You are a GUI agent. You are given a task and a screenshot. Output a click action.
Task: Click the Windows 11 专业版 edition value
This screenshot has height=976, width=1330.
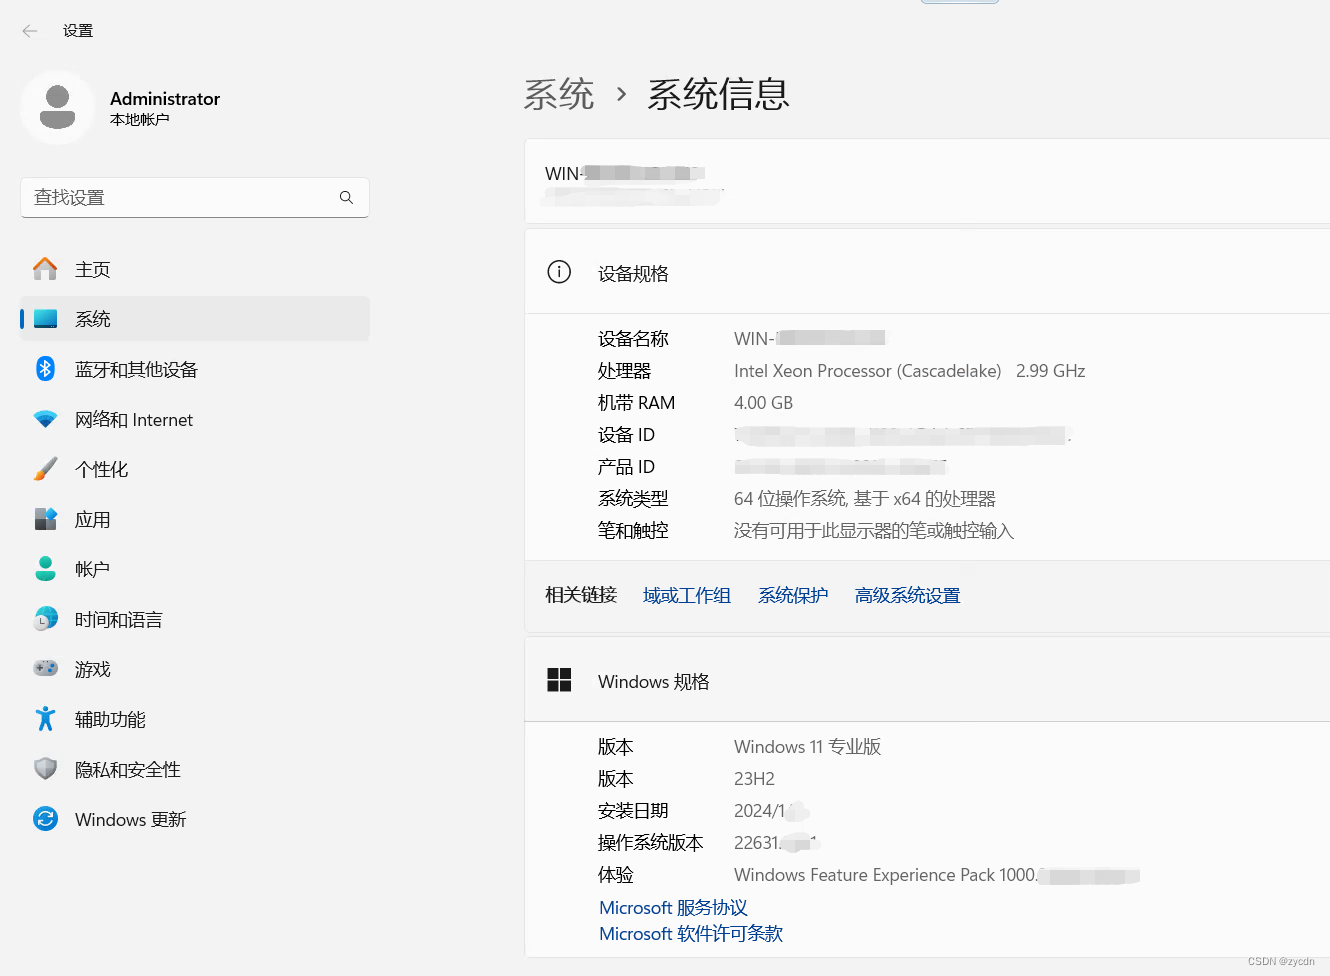(x=808, y=747)
